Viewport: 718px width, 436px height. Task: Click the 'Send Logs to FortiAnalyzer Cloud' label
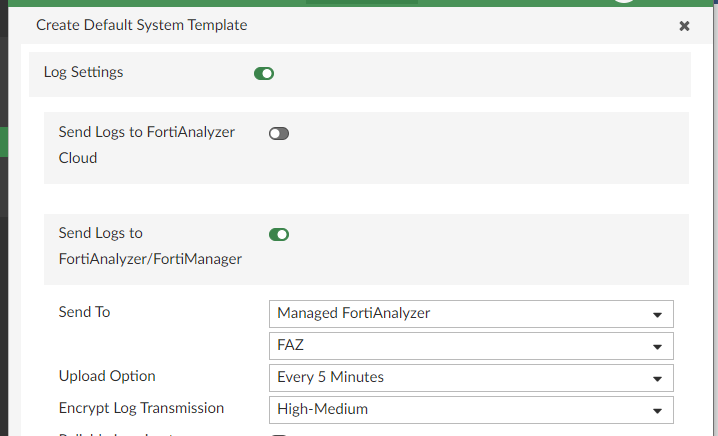(147, 145)
